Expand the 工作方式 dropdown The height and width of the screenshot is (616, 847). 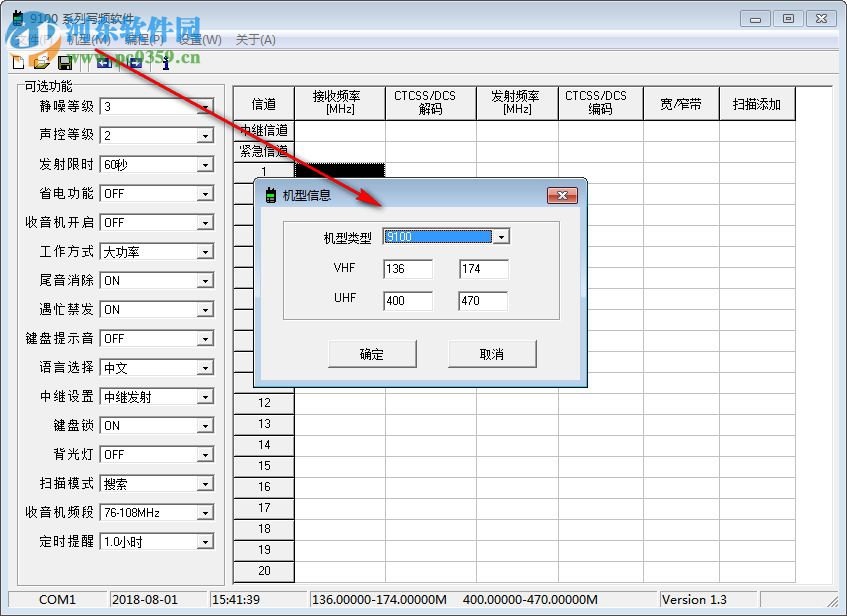205,252
